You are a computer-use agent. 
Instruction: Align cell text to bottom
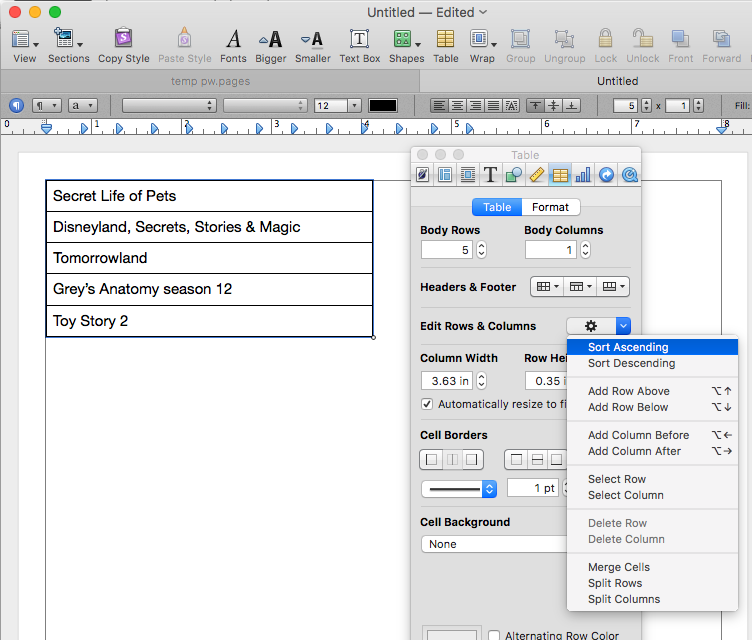571,105
